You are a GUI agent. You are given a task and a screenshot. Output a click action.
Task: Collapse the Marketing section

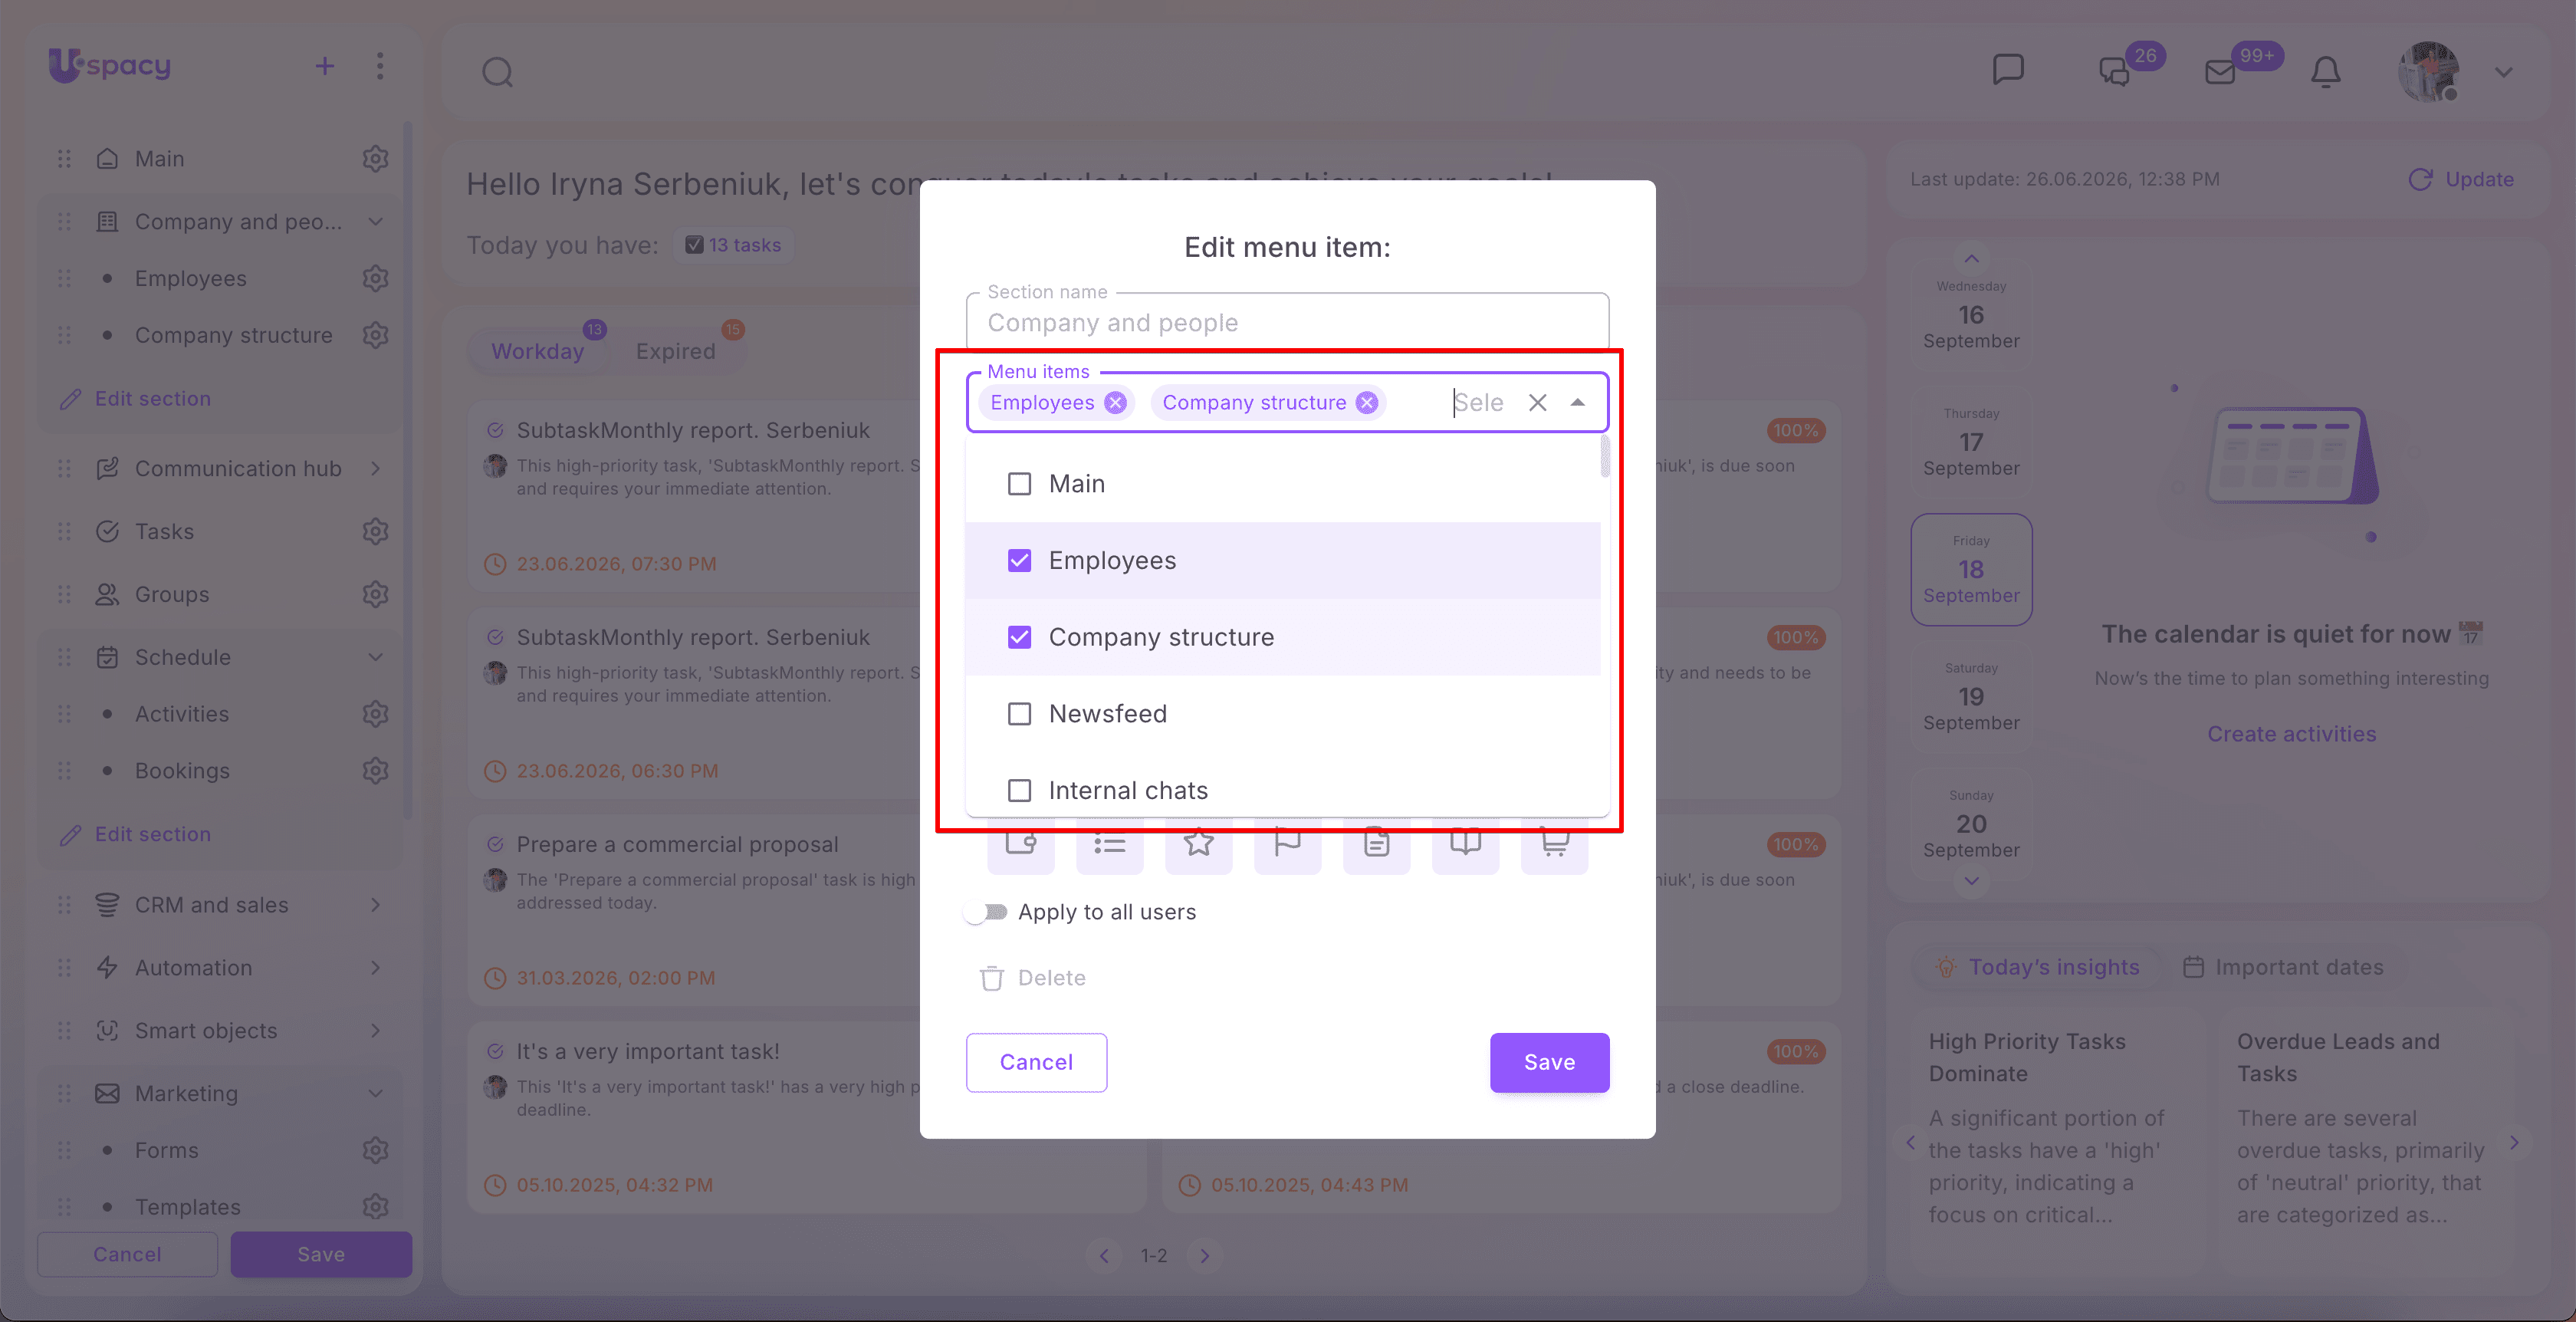375,1094
